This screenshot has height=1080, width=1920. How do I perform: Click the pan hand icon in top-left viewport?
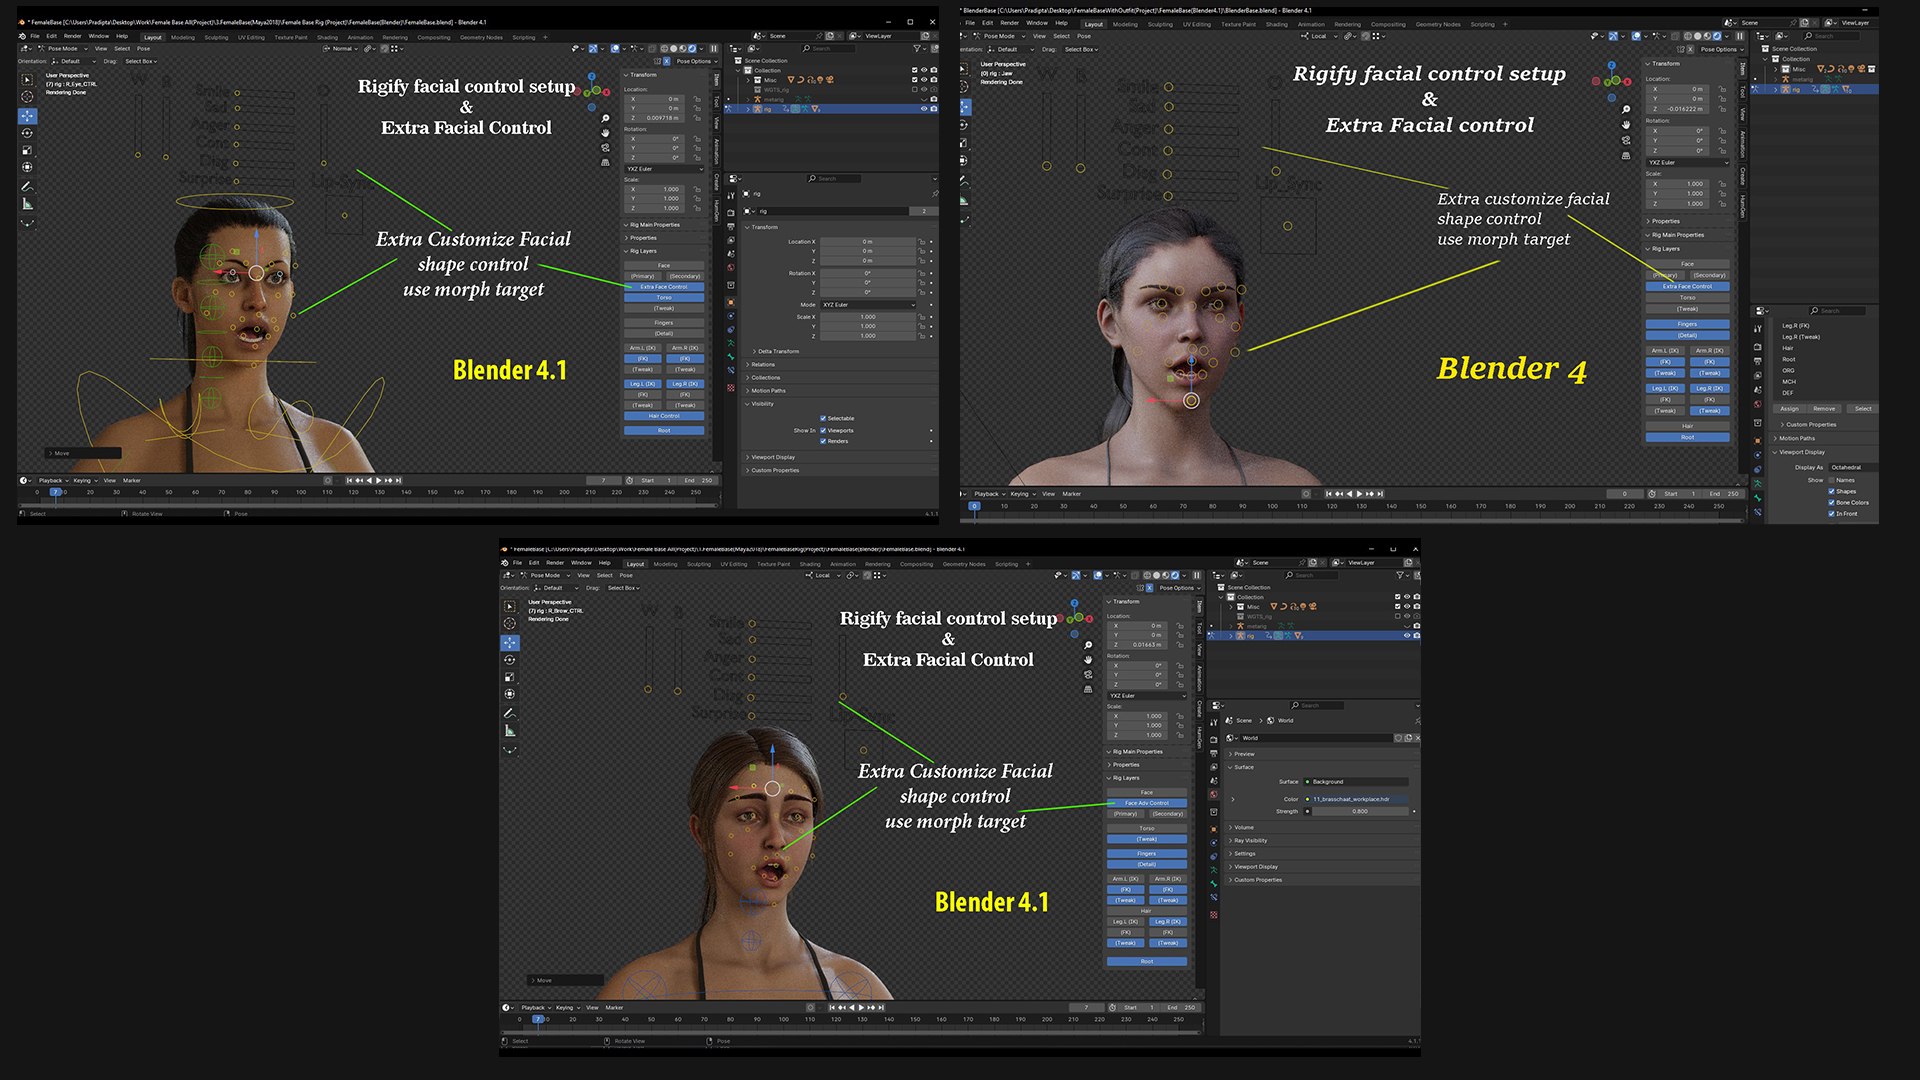coord(605,133)
